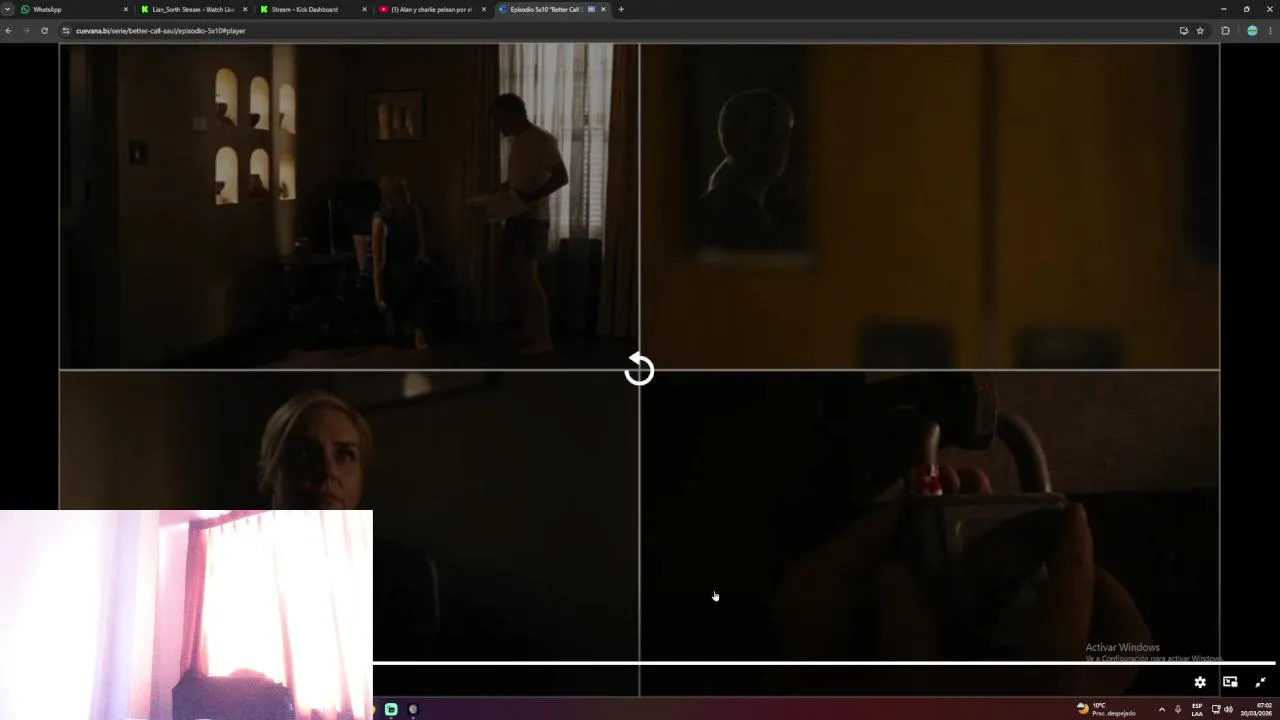Bookmark this page with the star
This screenshot has width=1280, height=720.
pos(1200,30)
